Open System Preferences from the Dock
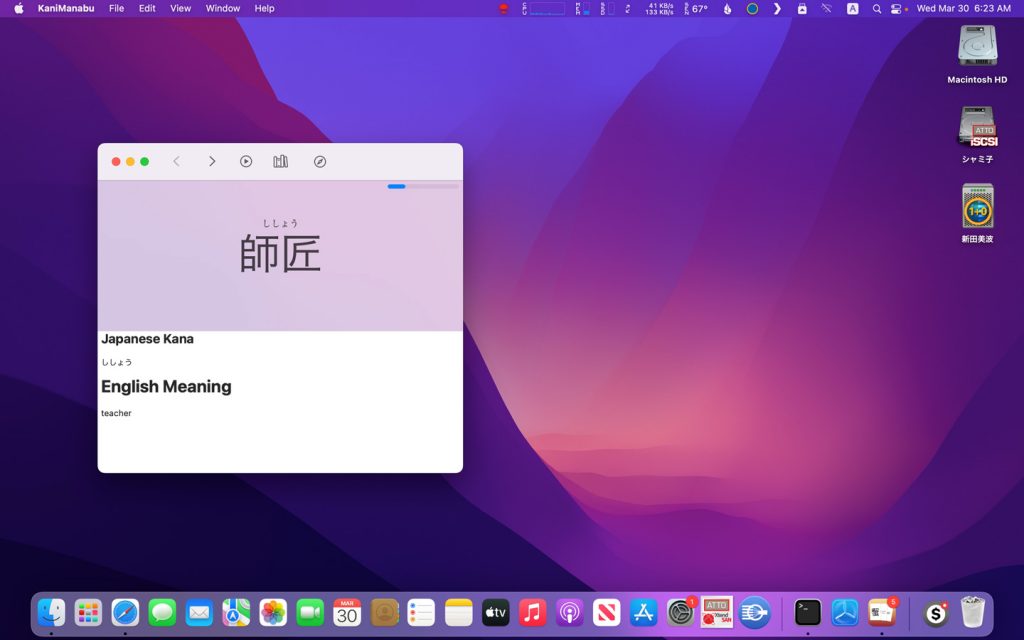Screen dimensions: 1024x640 (680, 613)
